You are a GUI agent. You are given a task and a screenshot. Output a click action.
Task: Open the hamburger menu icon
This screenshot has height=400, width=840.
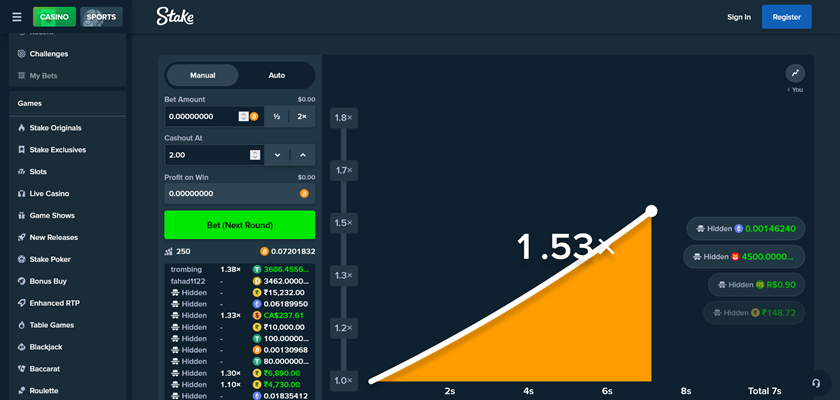click(16, 17)
